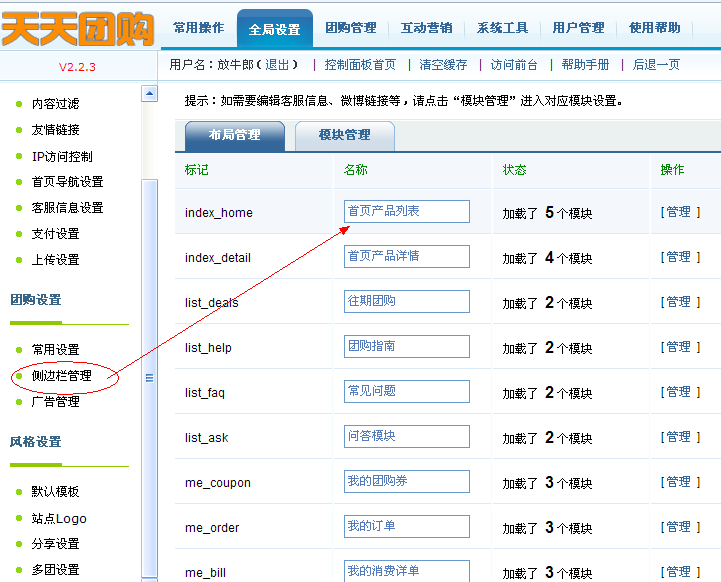Click the 清空缓存 link
Screen dimensions: 721x582
[x=443, y=65]
